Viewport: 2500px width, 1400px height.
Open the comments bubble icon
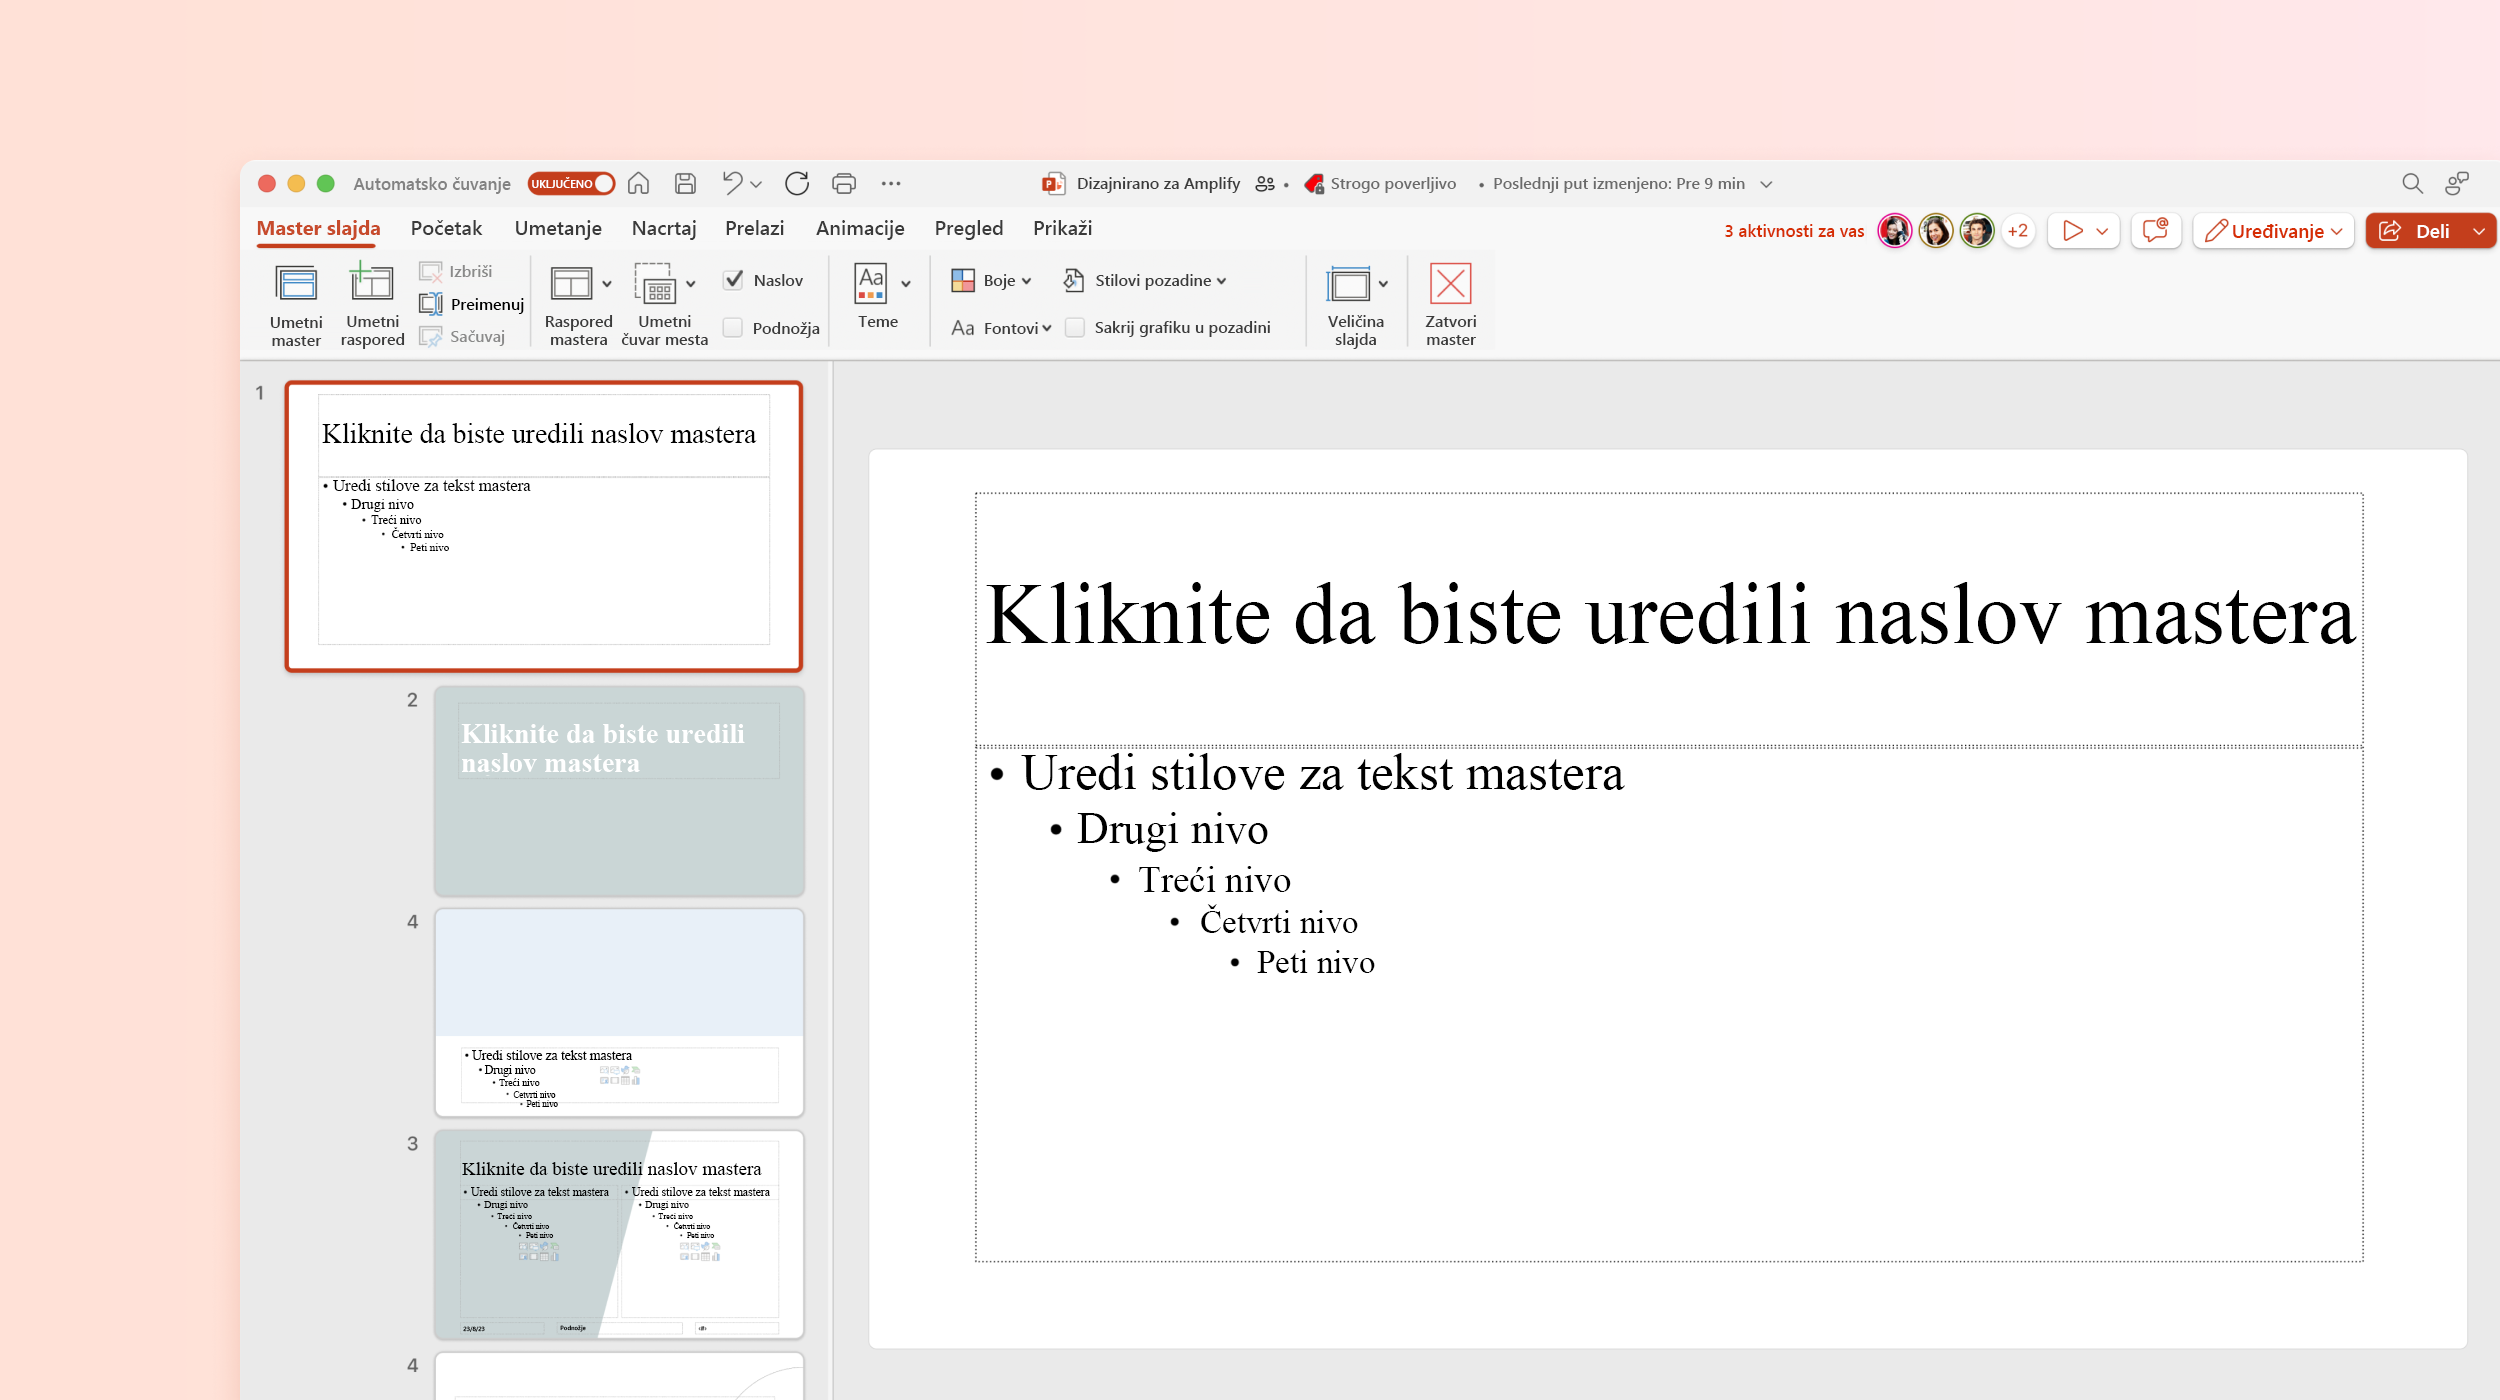2155,231
